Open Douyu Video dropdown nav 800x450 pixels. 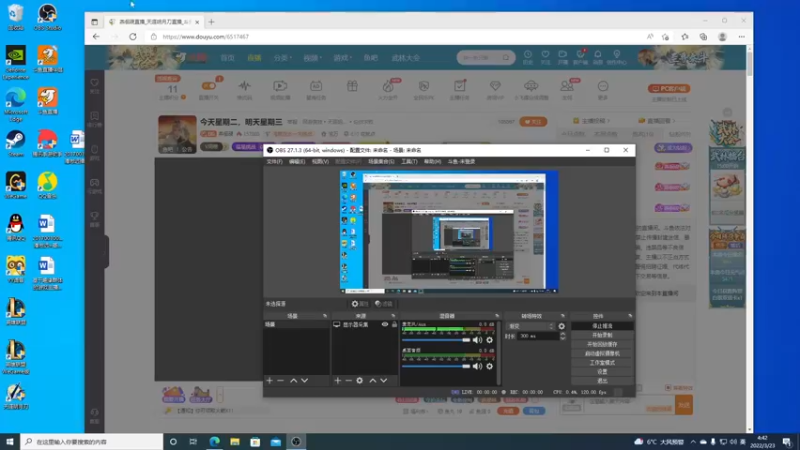click(x=312, y=58)
